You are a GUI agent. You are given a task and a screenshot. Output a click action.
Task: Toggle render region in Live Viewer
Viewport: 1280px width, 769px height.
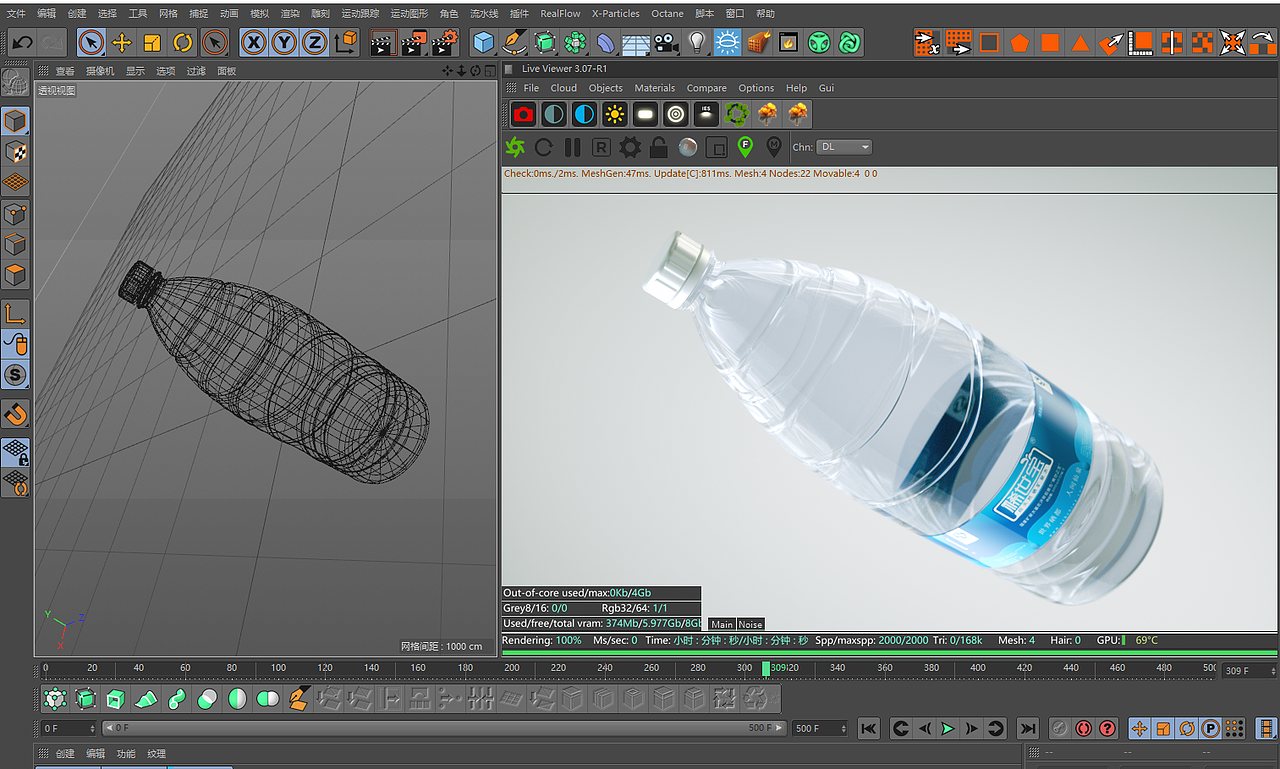[x=717, y=147]
